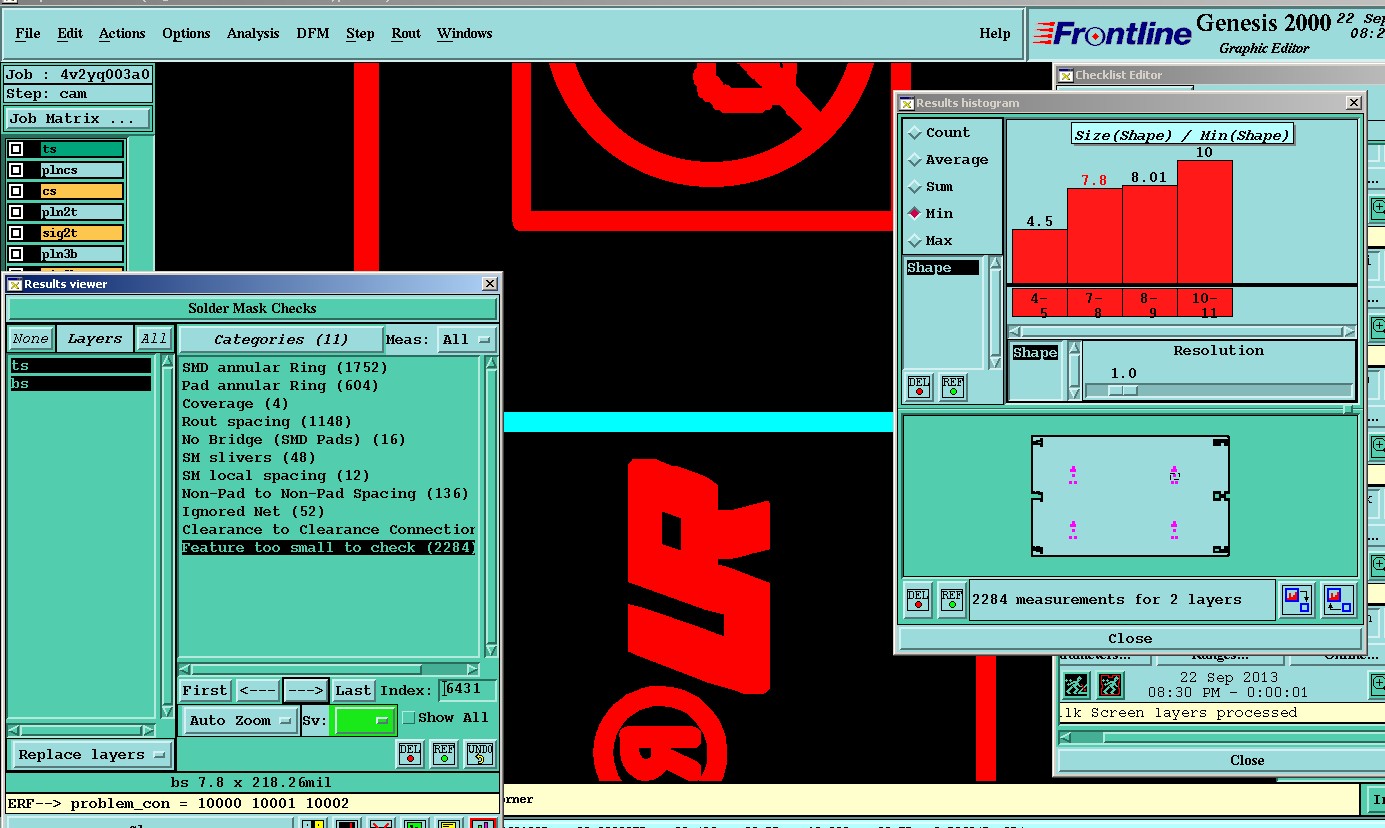Select No Bridge (SMD Pads) (16) category

pos(294,439)
